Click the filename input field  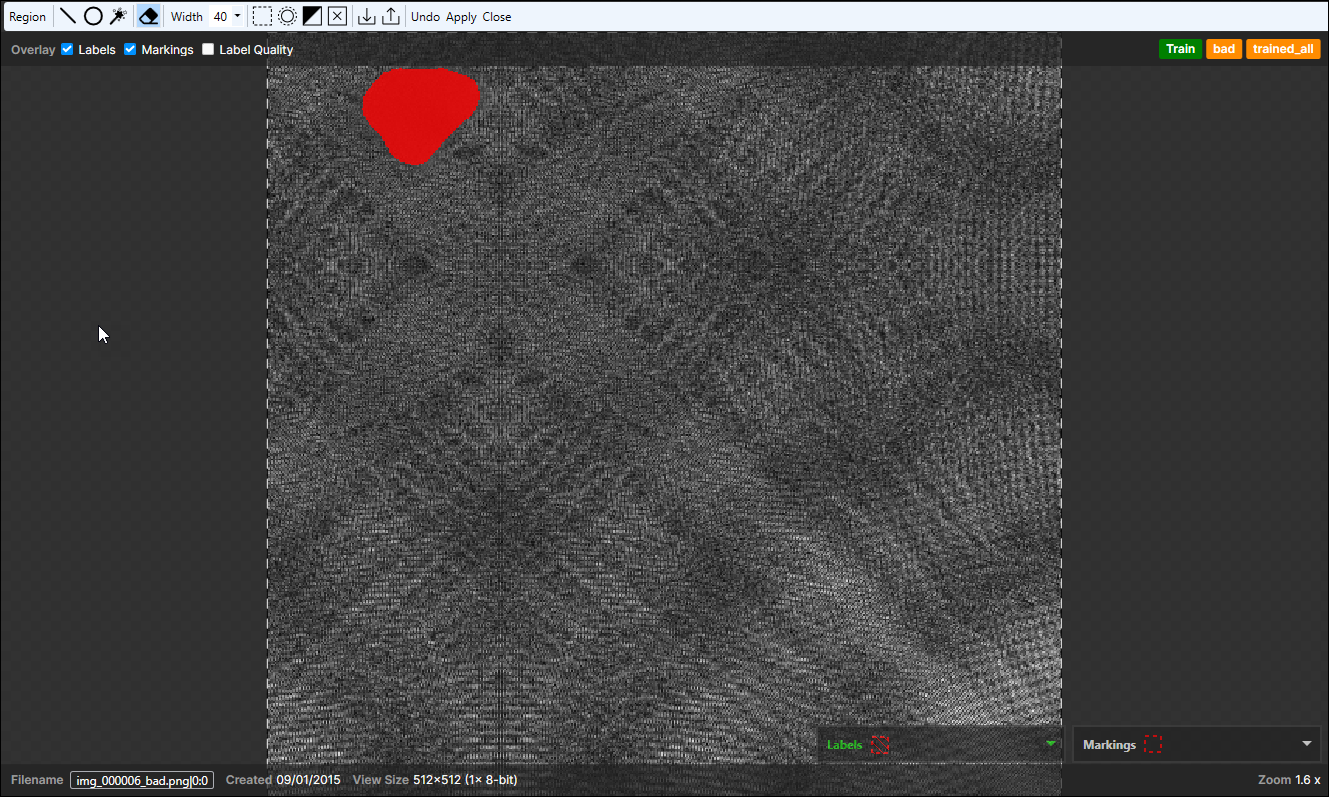tap(142, 780)
